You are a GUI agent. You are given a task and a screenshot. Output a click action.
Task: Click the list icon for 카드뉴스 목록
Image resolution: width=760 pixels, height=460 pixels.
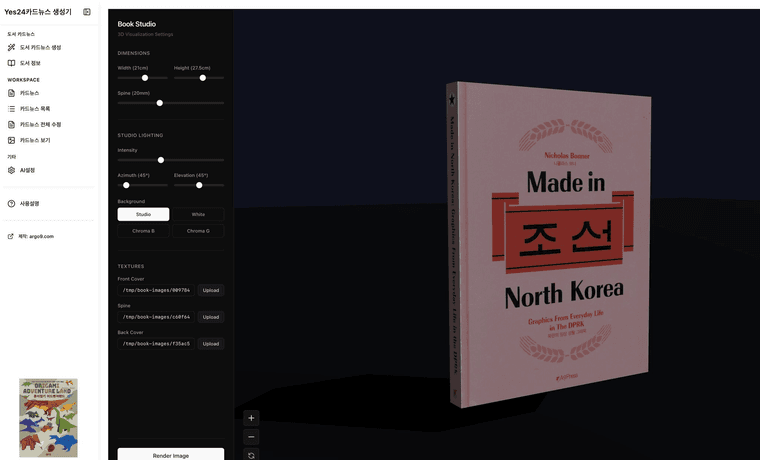pos(11,108)
